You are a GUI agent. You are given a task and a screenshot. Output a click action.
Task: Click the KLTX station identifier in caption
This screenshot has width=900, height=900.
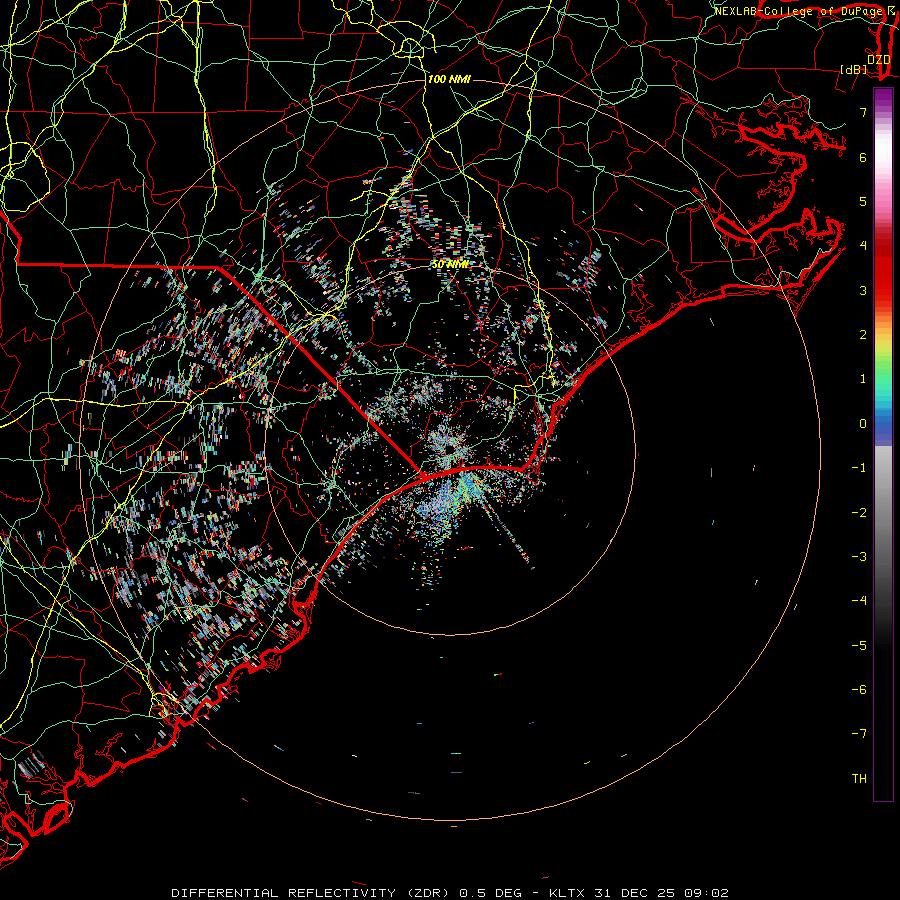coord(566,893)
